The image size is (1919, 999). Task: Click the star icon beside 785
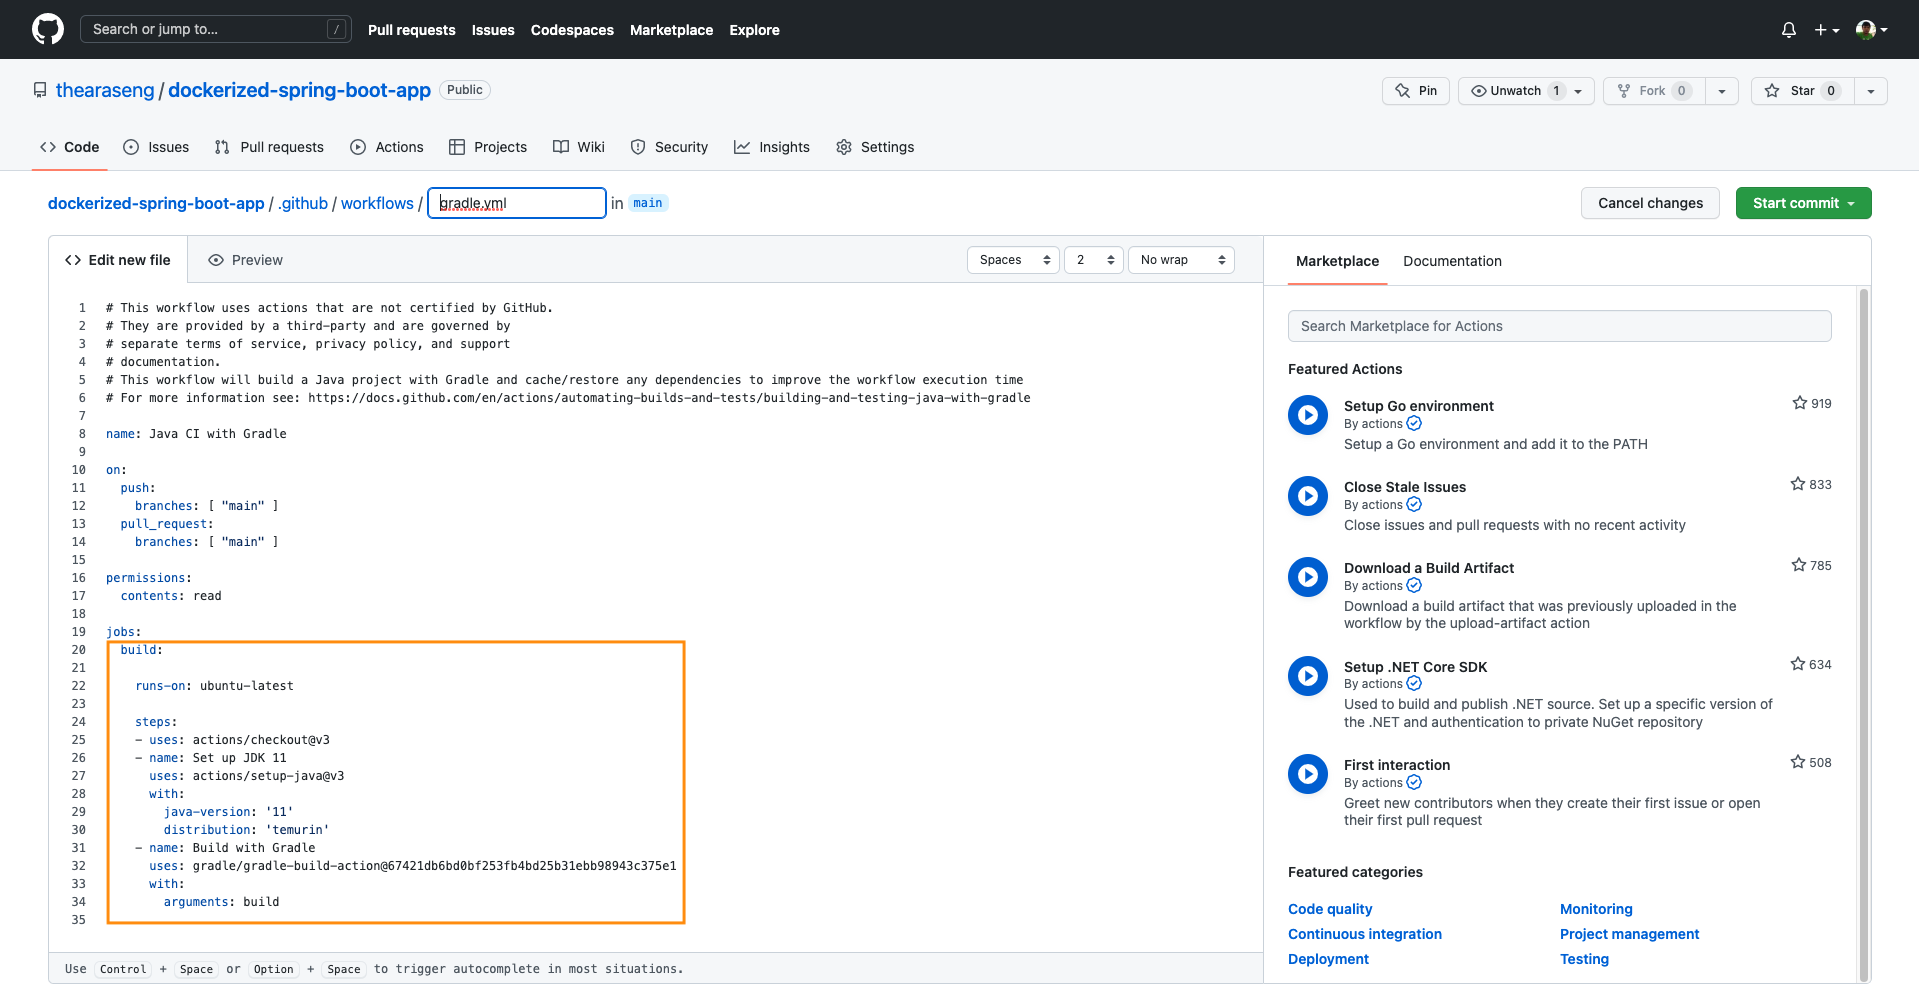coord(1799,565)
